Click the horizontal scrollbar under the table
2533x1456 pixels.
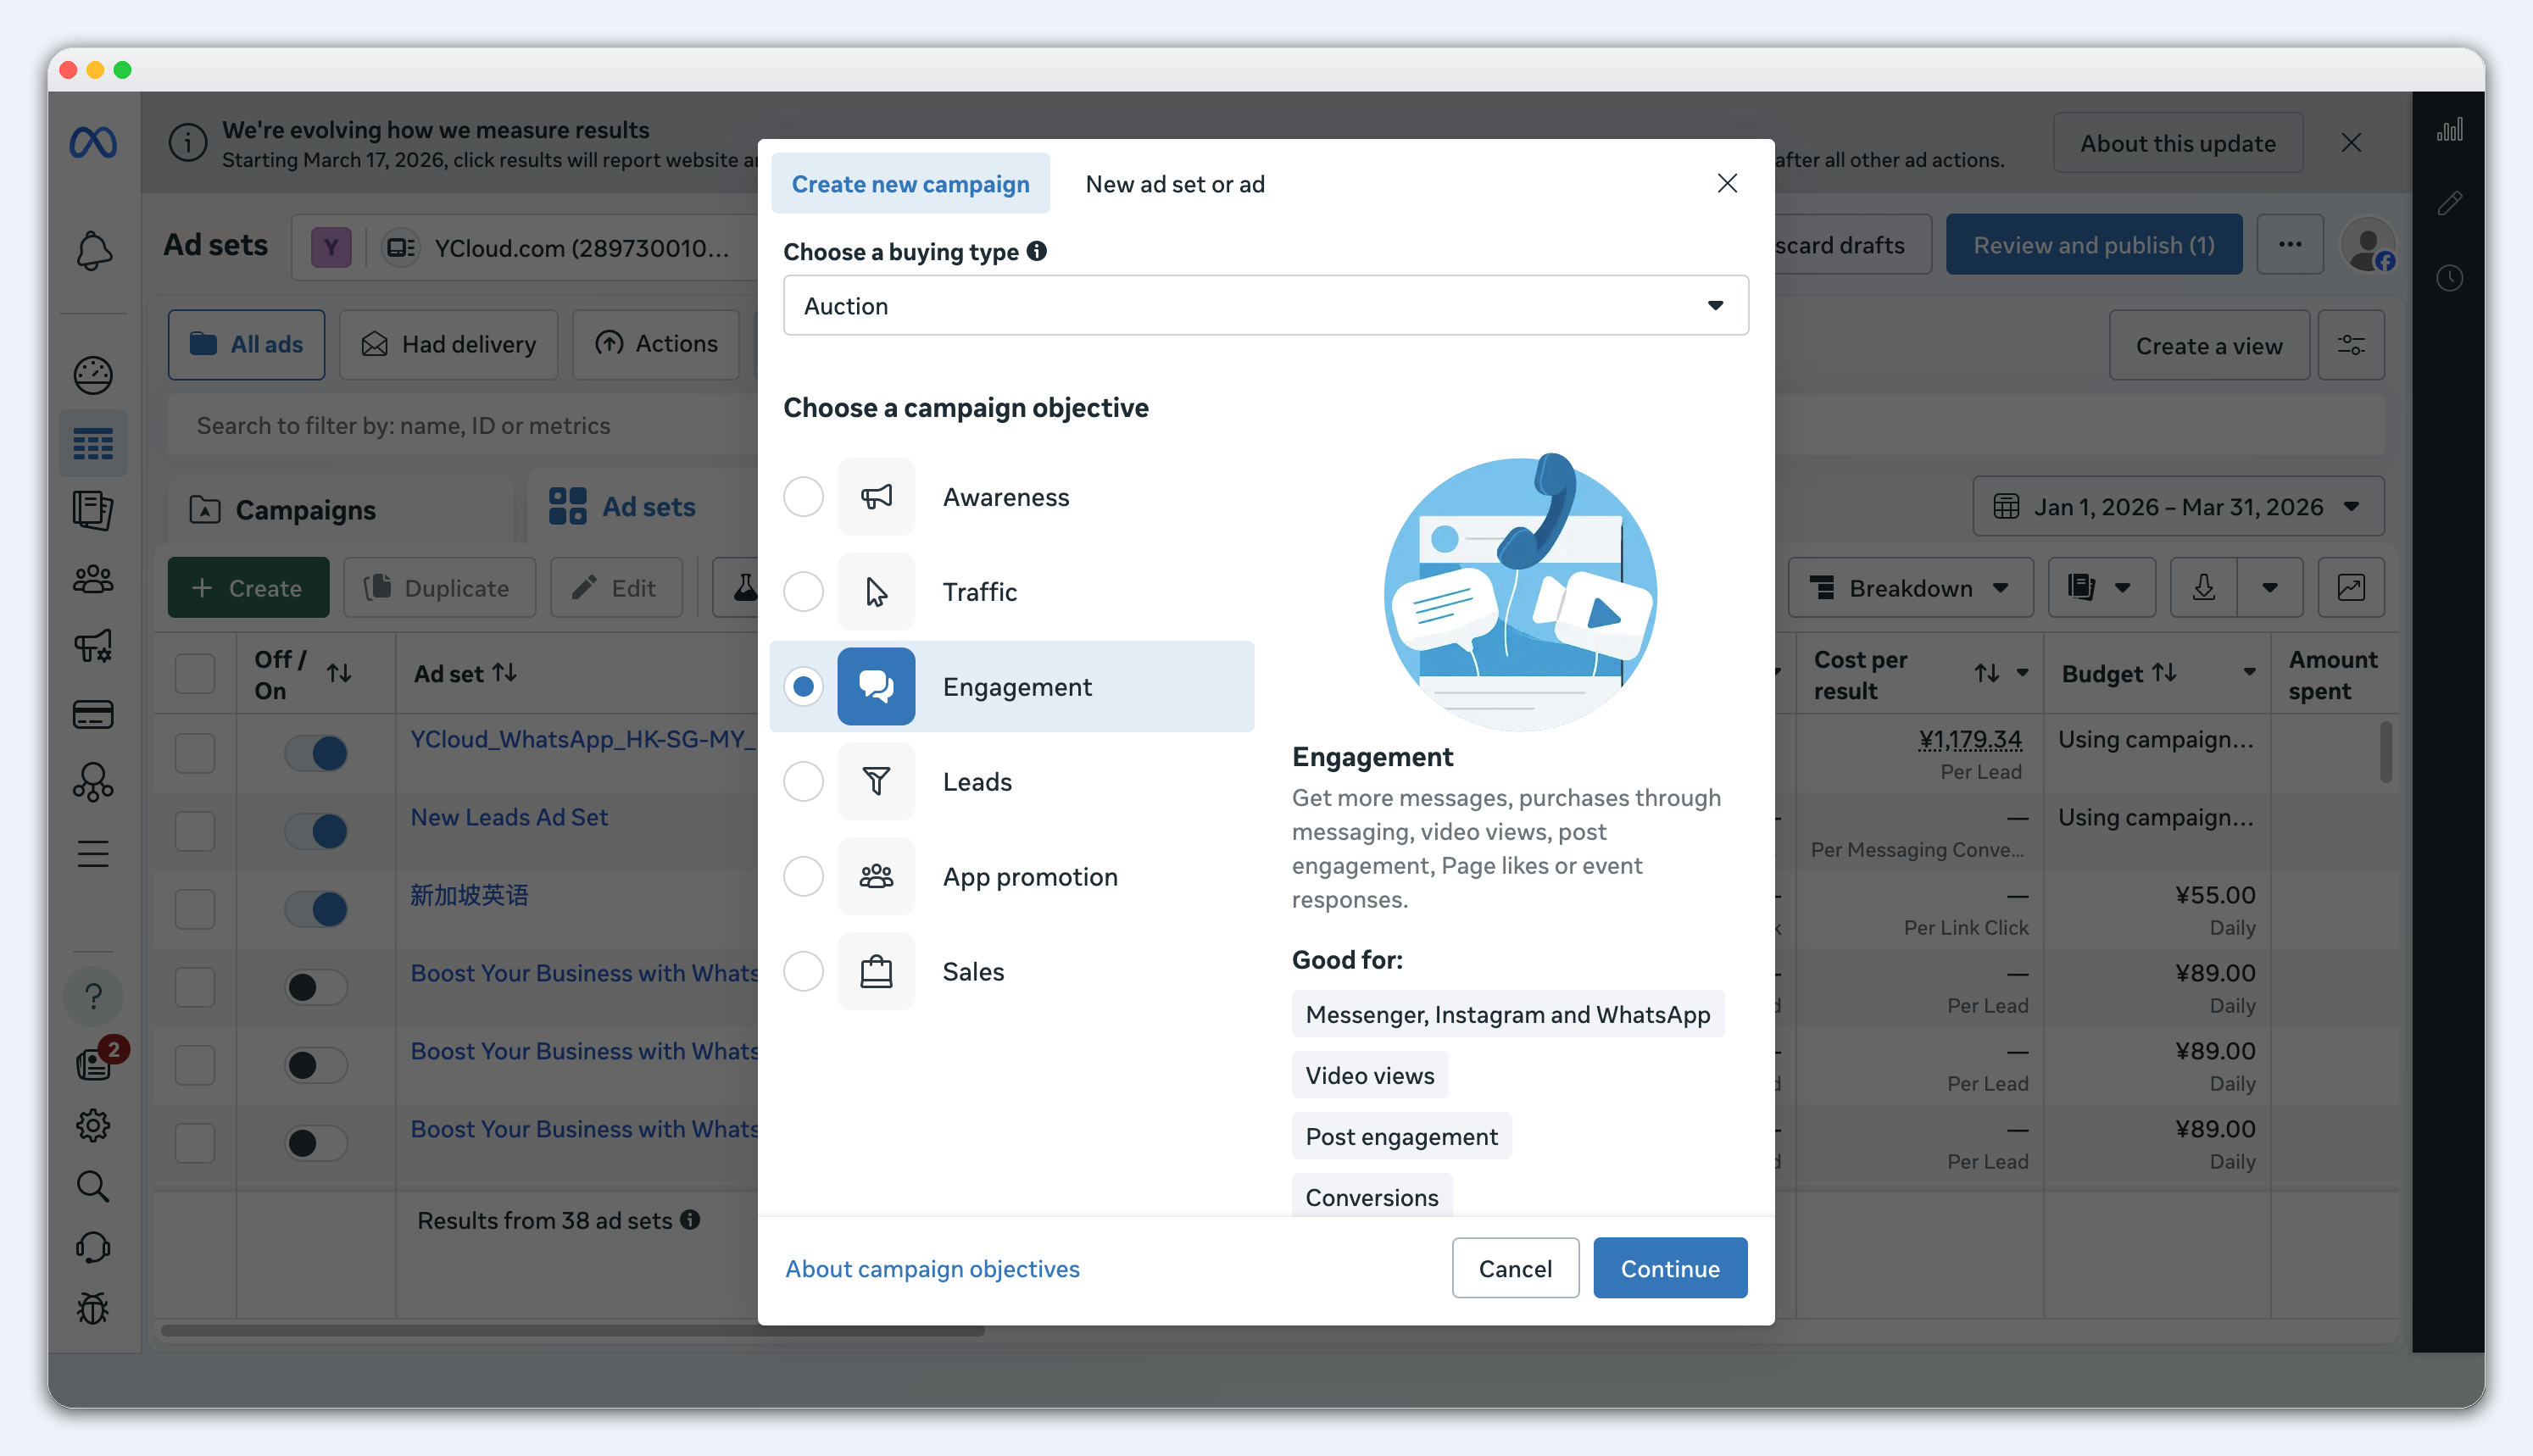pyautogui.click(x=573, y=1330)
